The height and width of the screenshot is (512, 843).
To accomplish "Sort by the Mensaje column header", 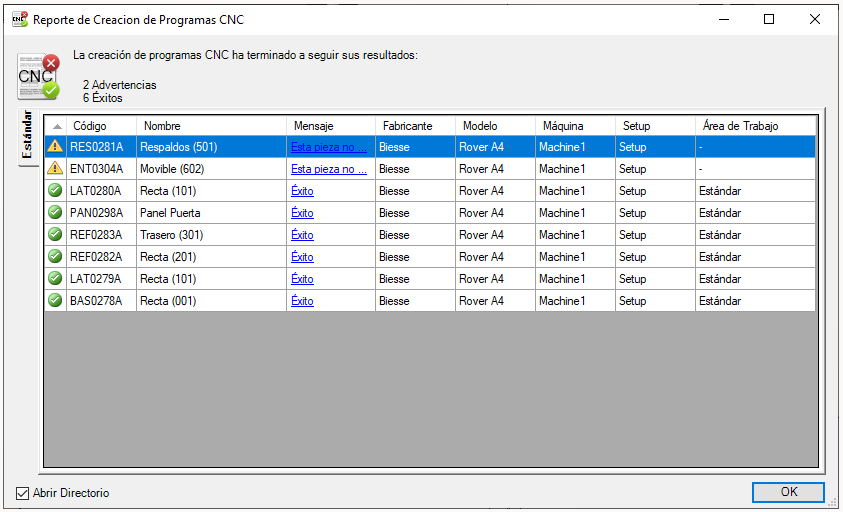I will (331, 126).
